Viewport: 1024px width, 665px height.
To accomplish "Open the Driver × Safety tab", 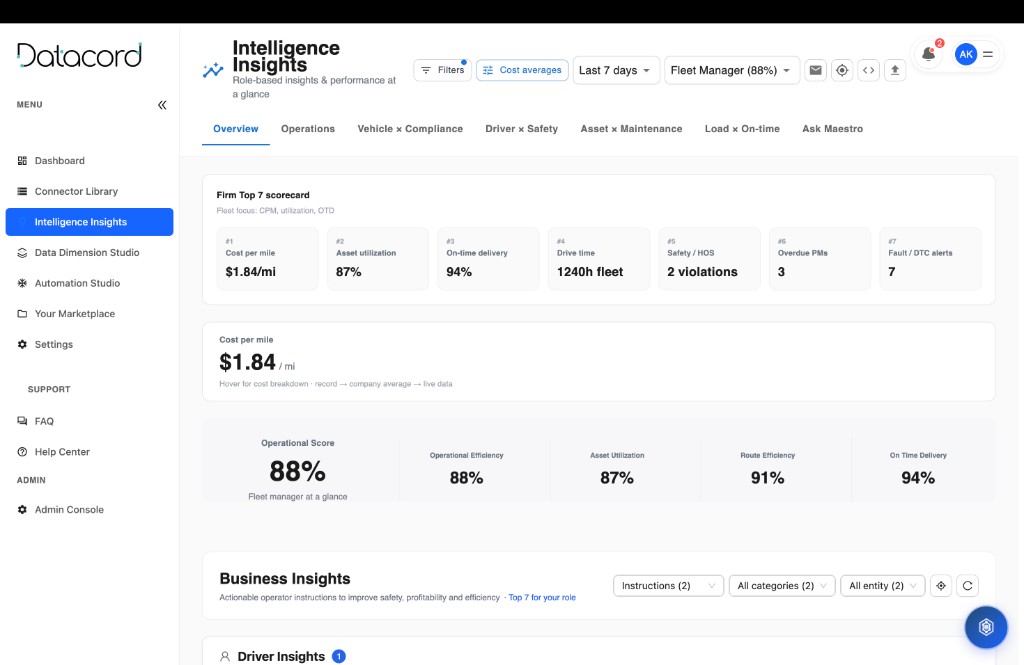I will click(521, 129).
